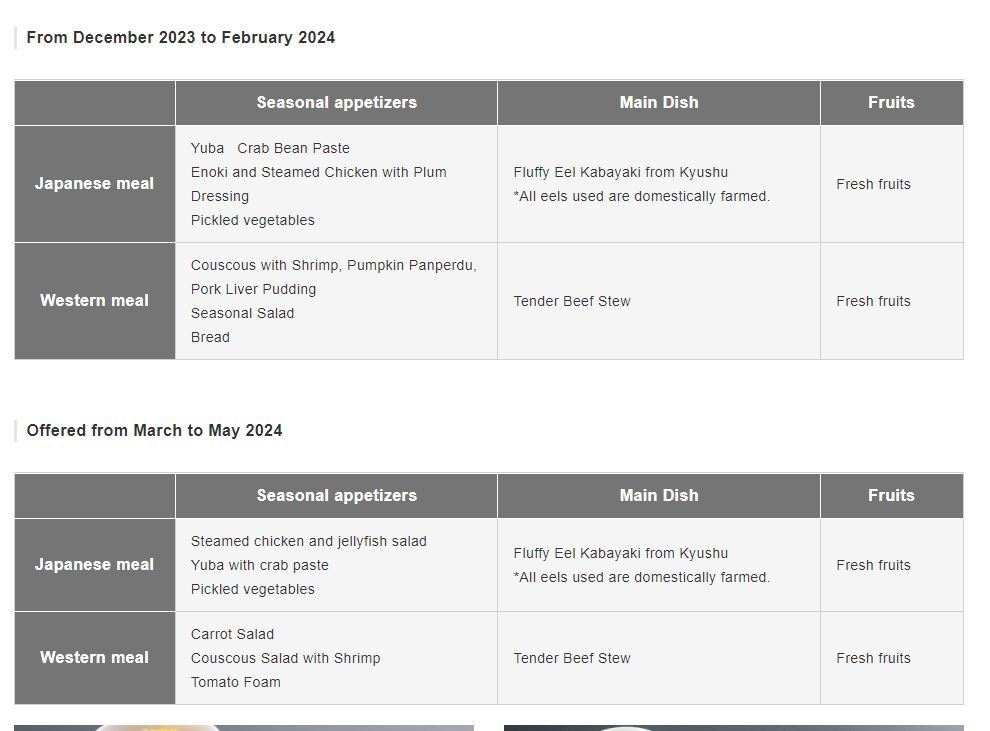Click 'Japanese meal' row header in spring table
The height and width of the screenshot is (731, 990).
click(x=95, y=565)
